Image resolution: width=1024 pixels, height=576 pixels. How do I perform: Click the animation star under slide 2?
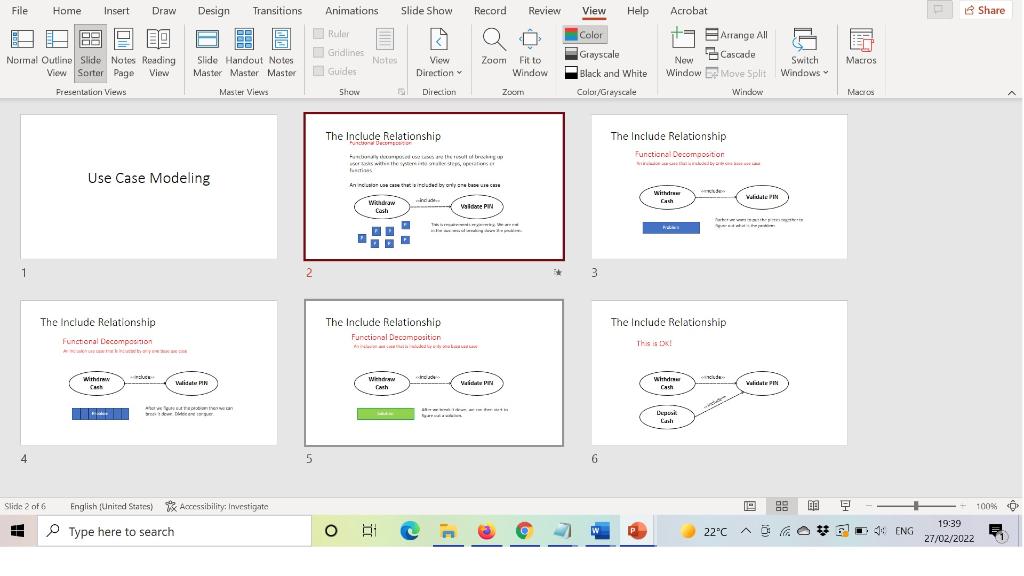point(558,272)
